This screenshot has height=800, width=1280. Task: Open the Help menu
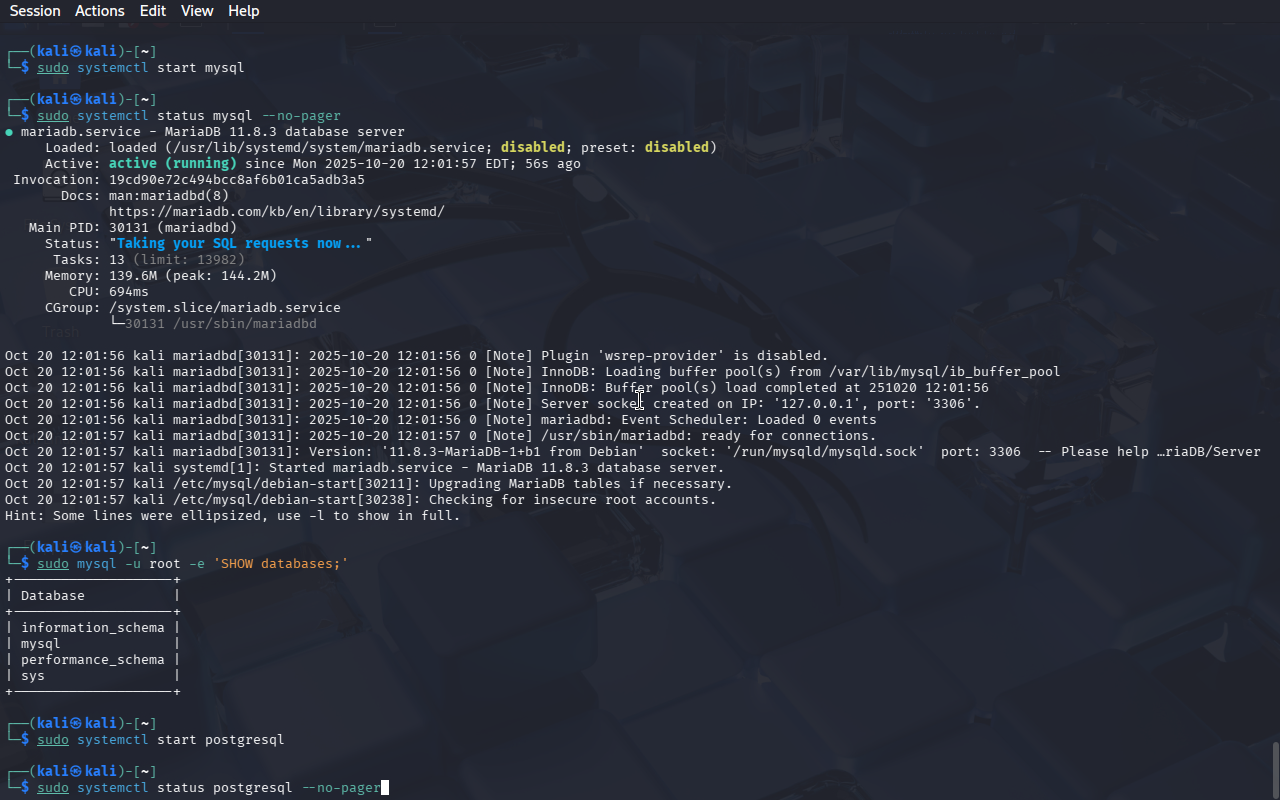(x=243, y=11)
